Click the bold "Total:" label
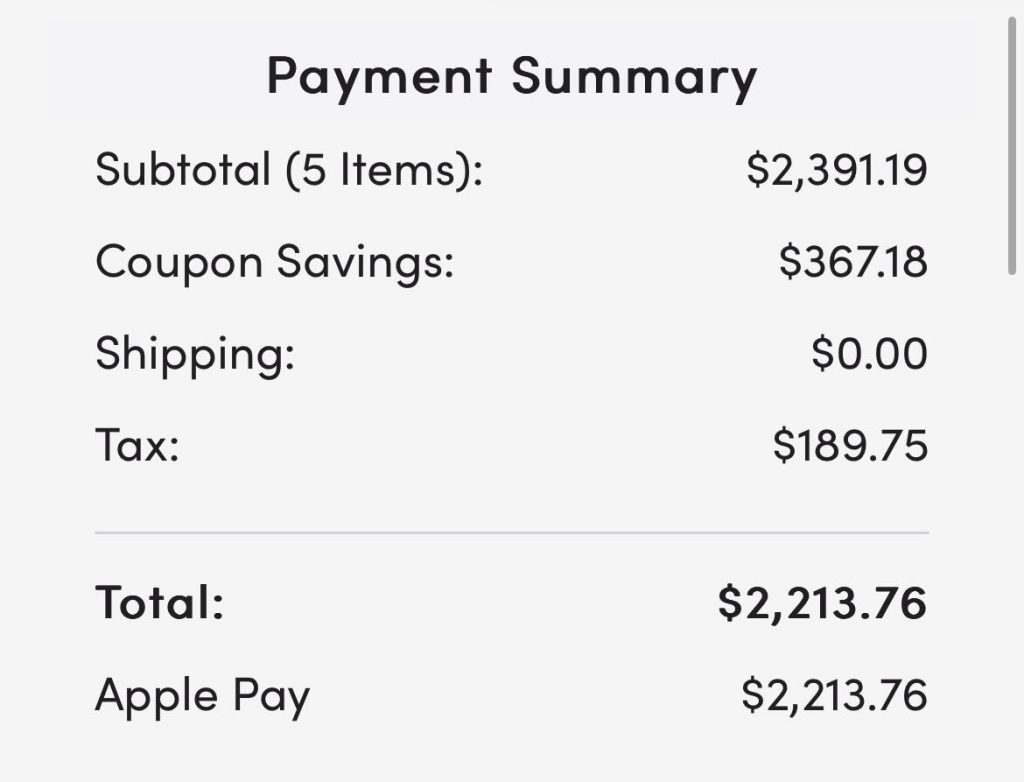1024x782 pixels. point(160,603)
